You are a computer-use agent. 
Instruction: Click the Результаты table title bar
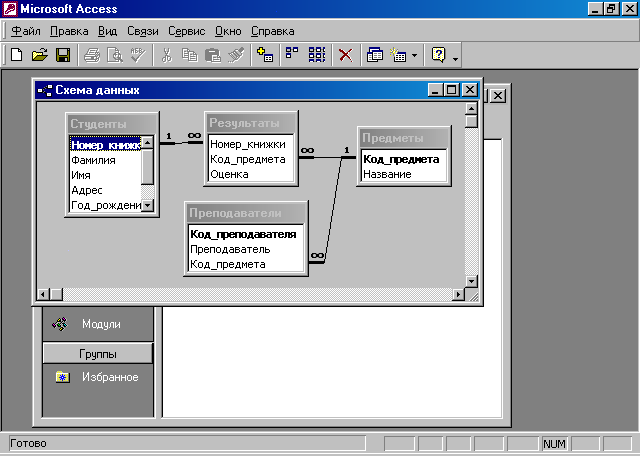click(251, 123)
